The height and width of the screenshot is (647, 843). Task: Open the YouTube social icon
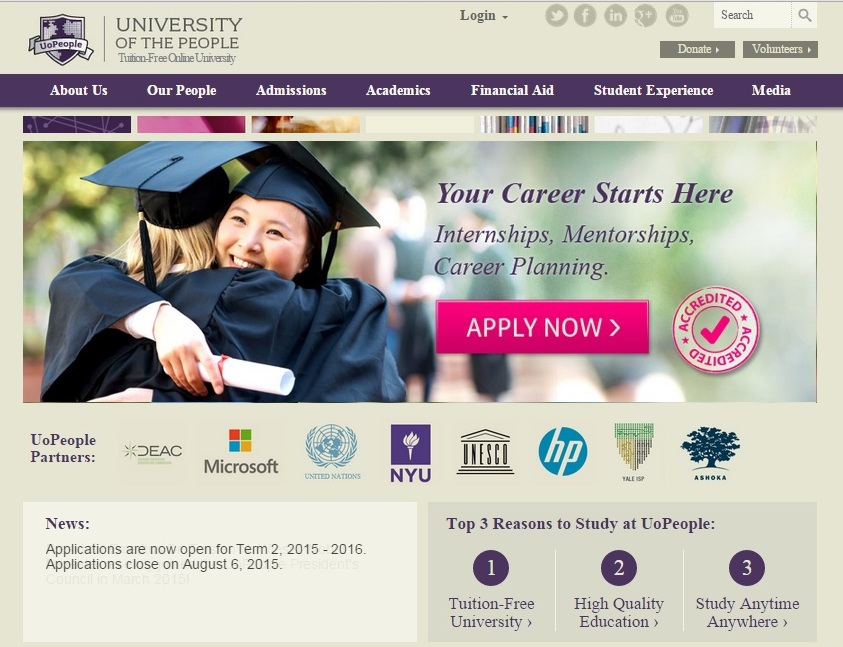[677, 15]
